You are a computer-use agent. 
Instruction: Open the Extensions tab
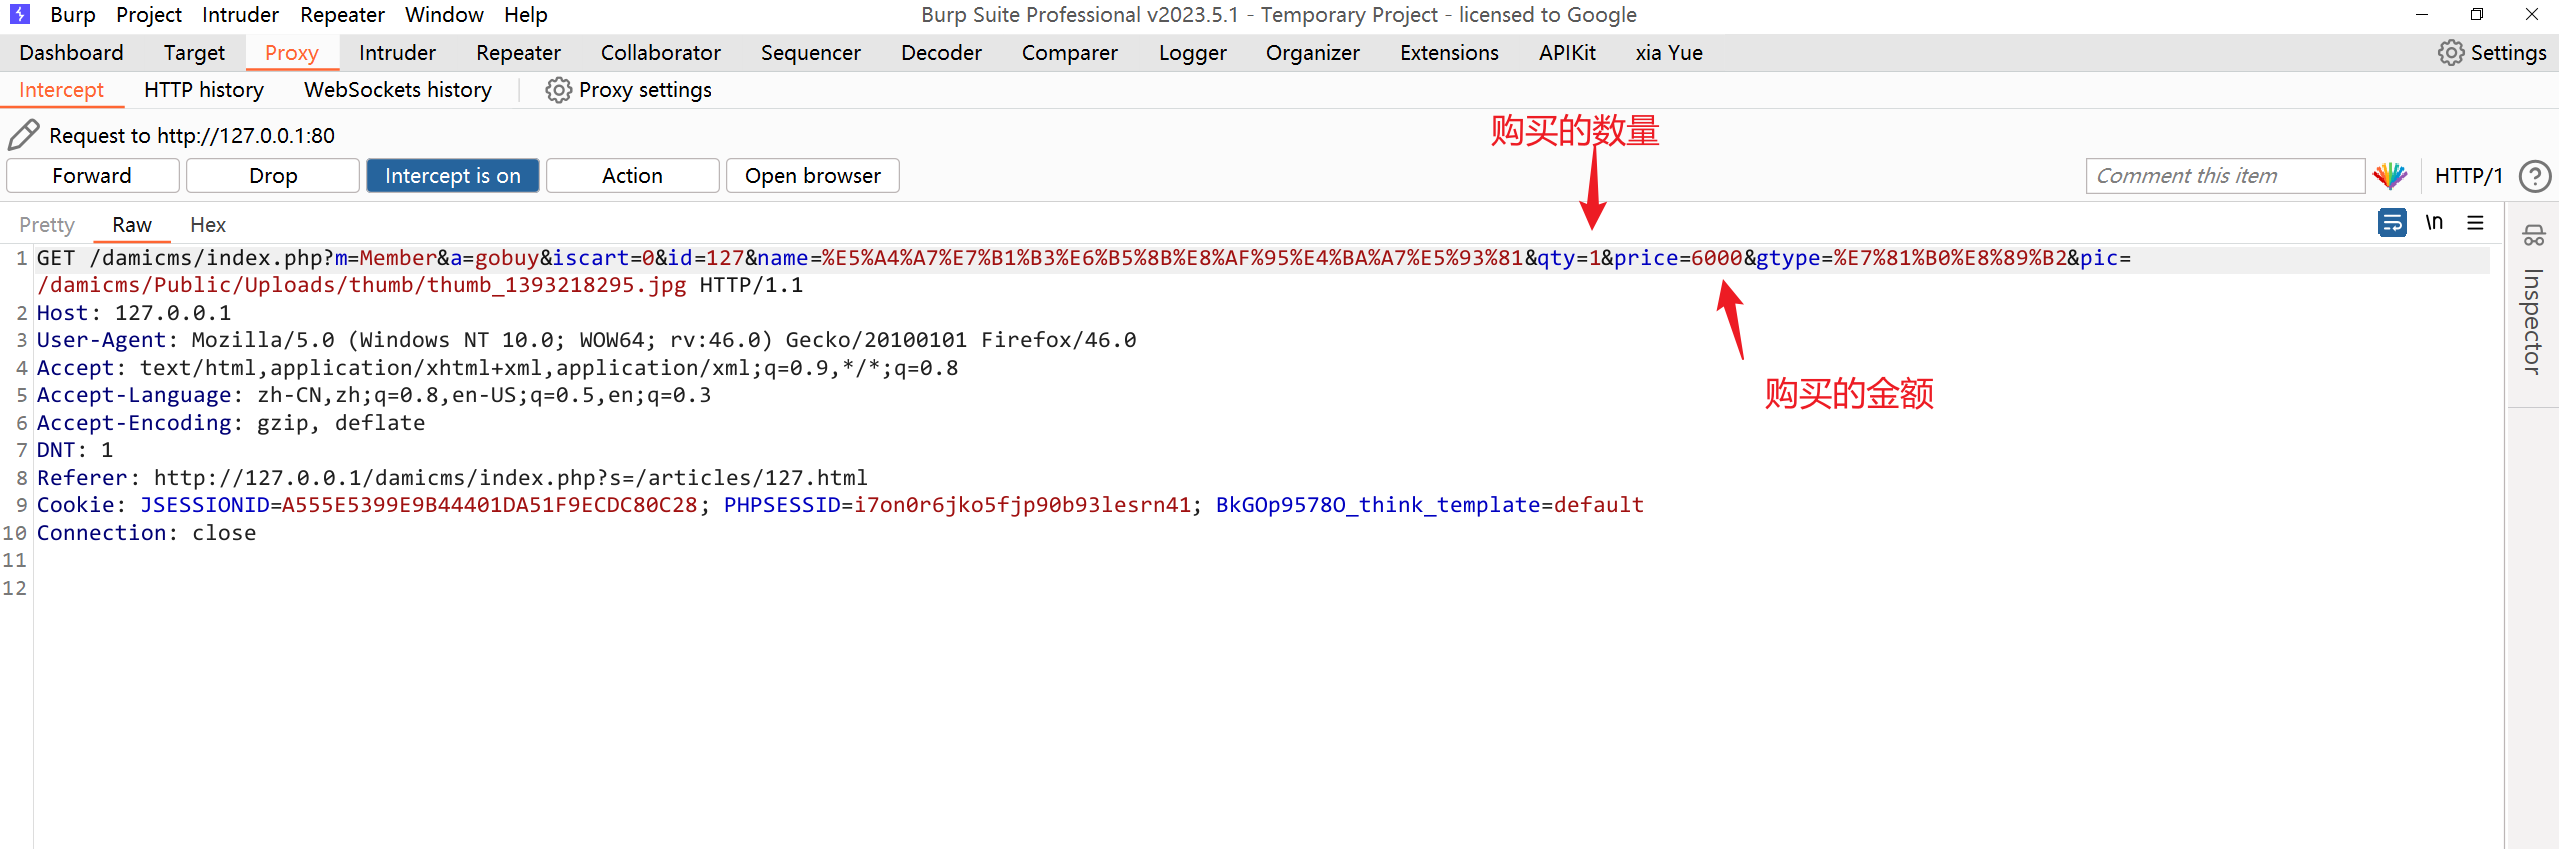pos(1449,52)
